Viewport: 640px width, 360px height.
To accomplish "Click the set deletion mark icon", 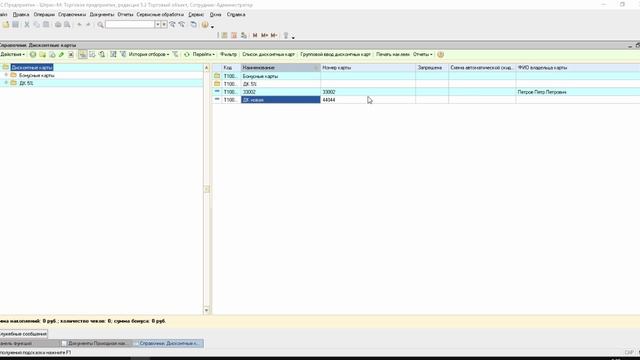I will [x=71, y=54].
